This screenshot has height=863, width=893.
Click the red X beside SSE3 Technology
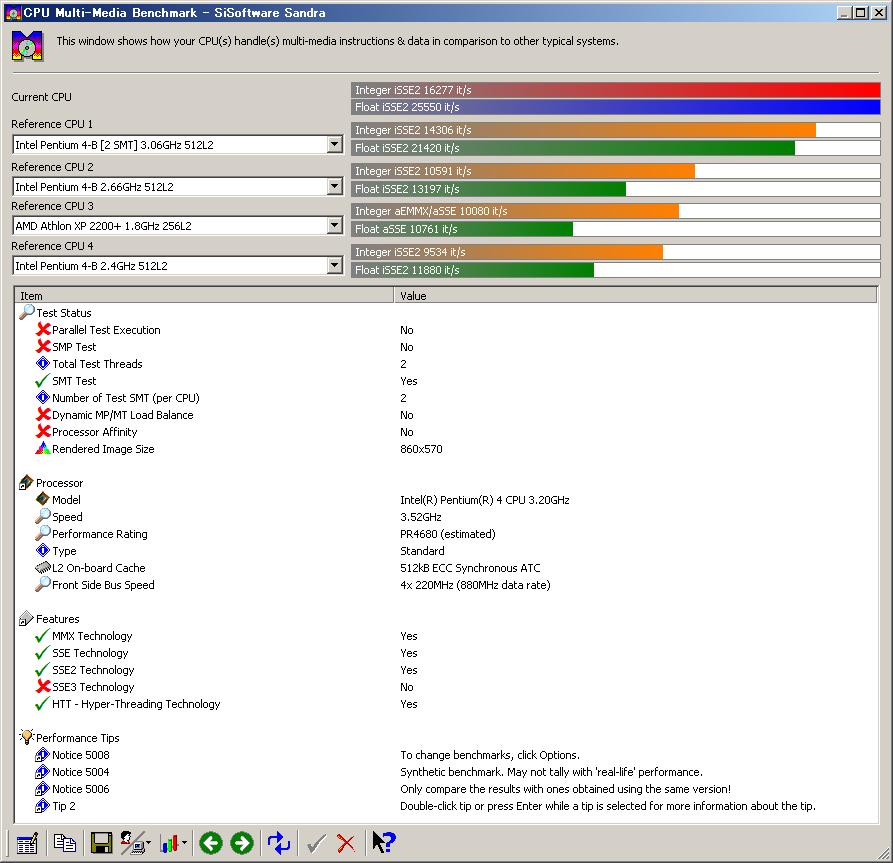pos(43,686)
